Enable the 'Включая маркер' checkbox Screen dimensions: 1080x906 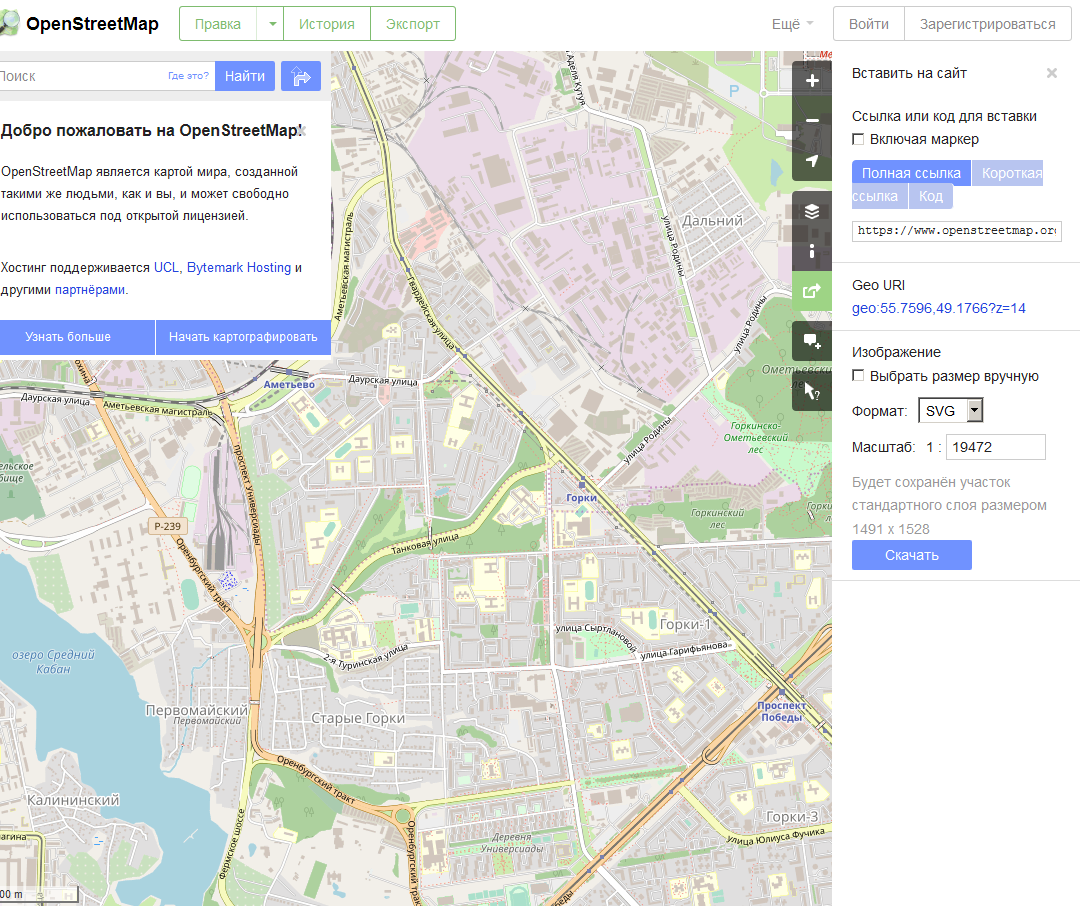click(x=858, y=139)
